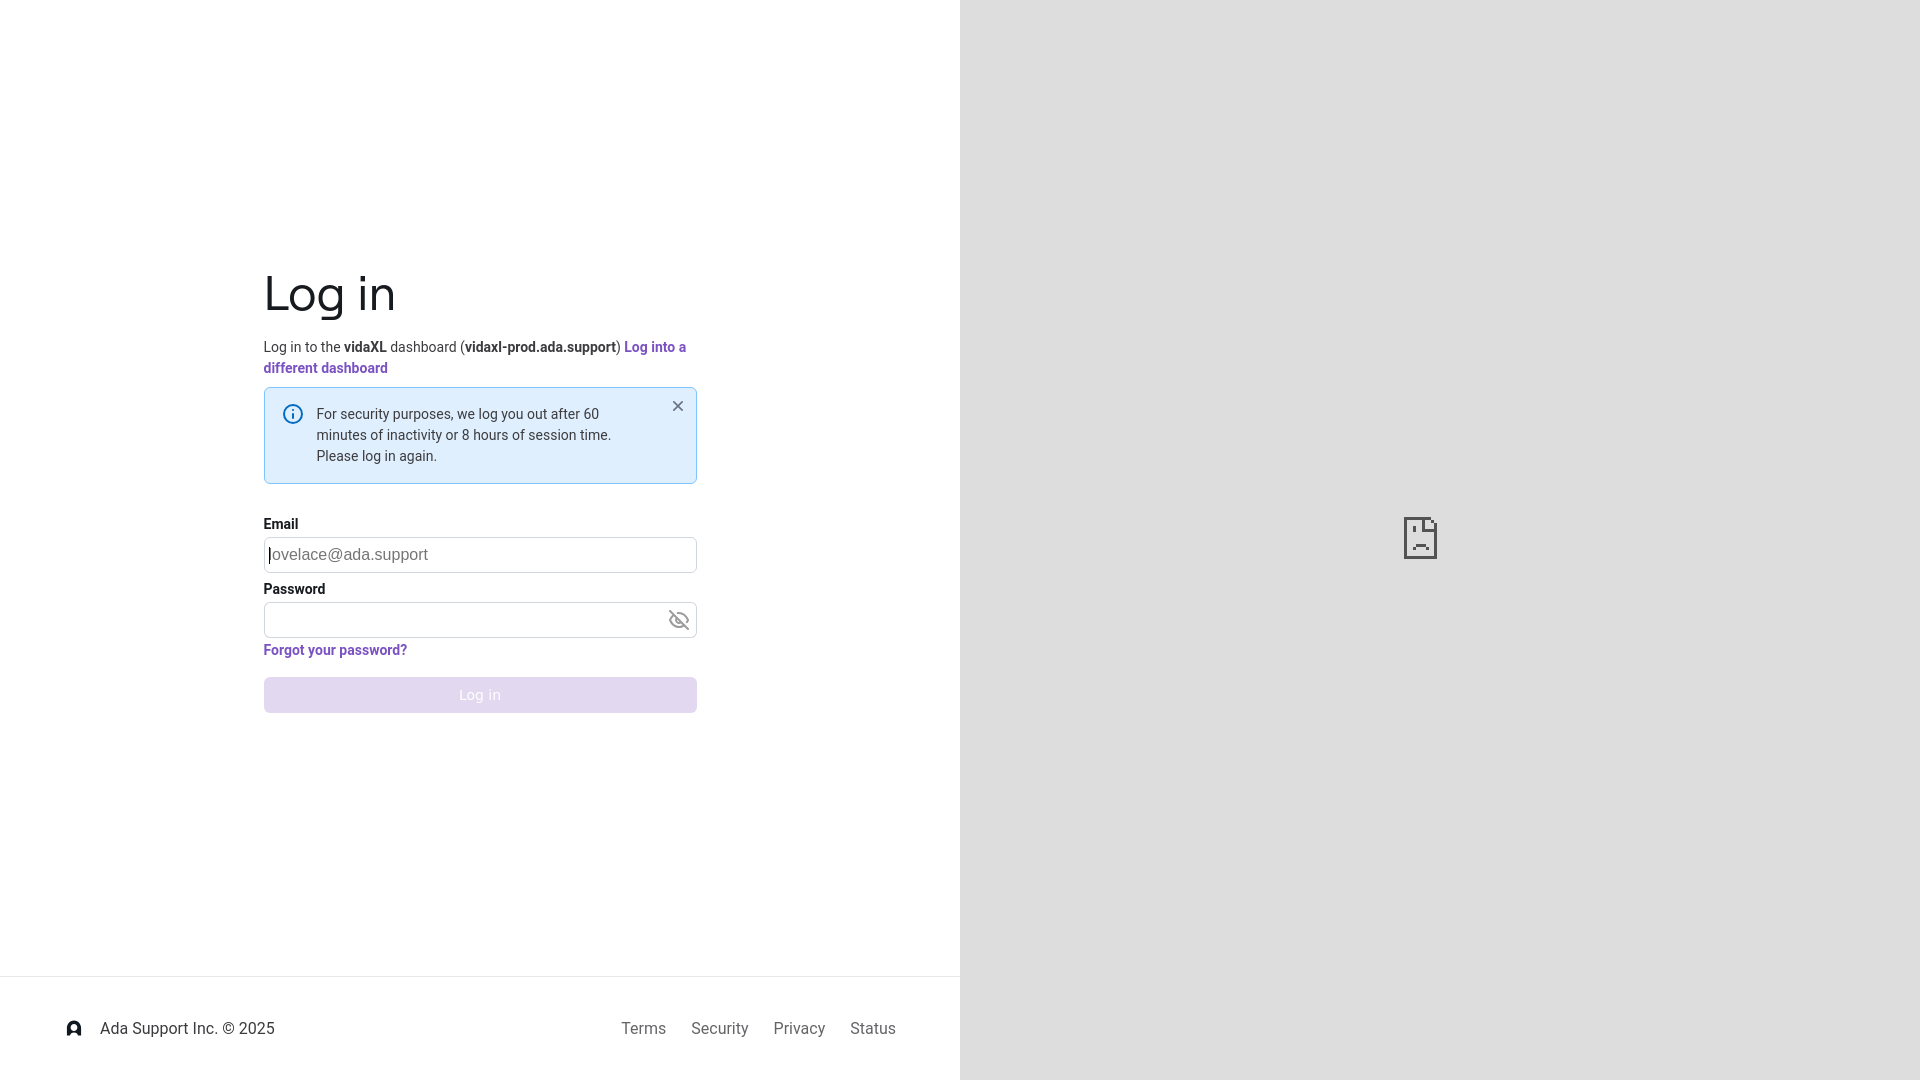This screenshot has width=1920, height=1080.
Task: Open the Forgot your password link
Action: pos(335,650)
